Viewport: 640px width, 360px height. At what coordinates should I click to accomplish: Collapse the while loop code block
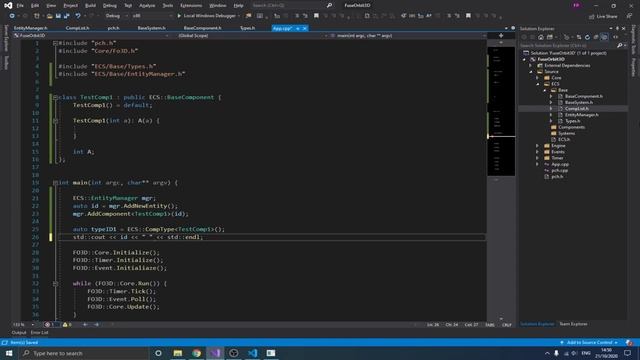point(55,284)
